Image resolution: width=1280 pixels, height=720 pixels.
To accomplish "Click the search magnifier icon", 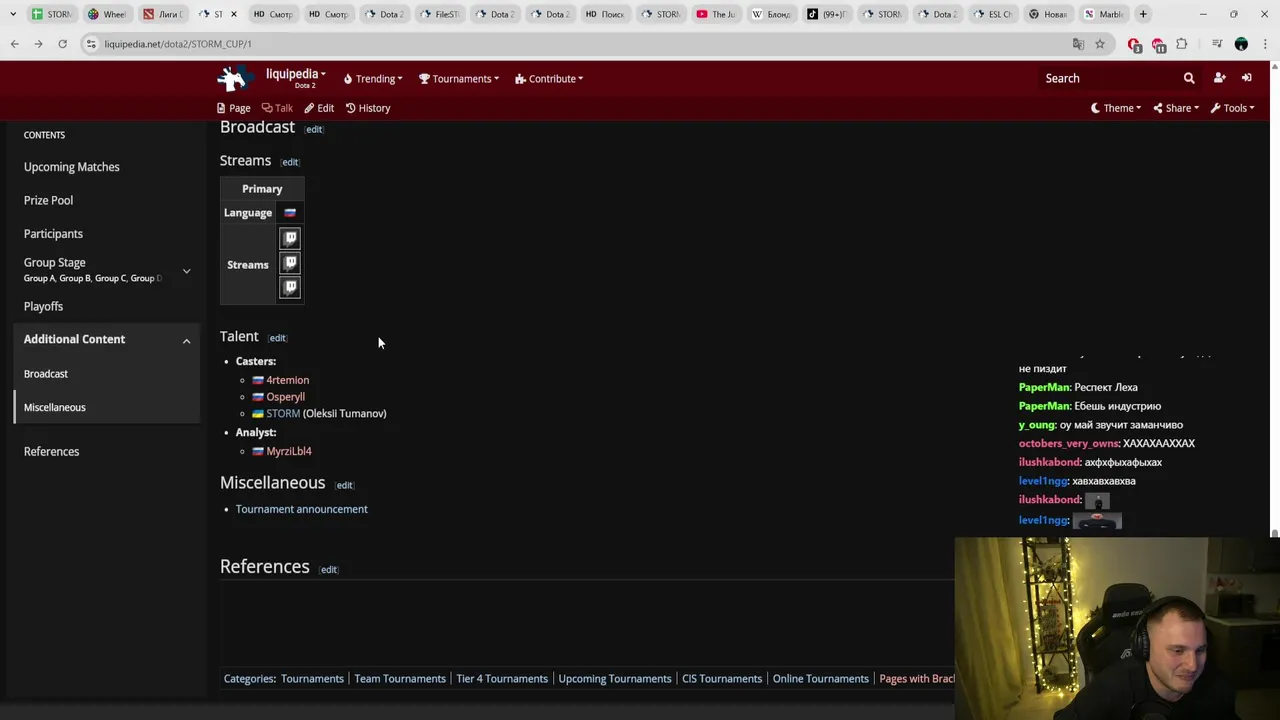I will (x=1189, y=78).
